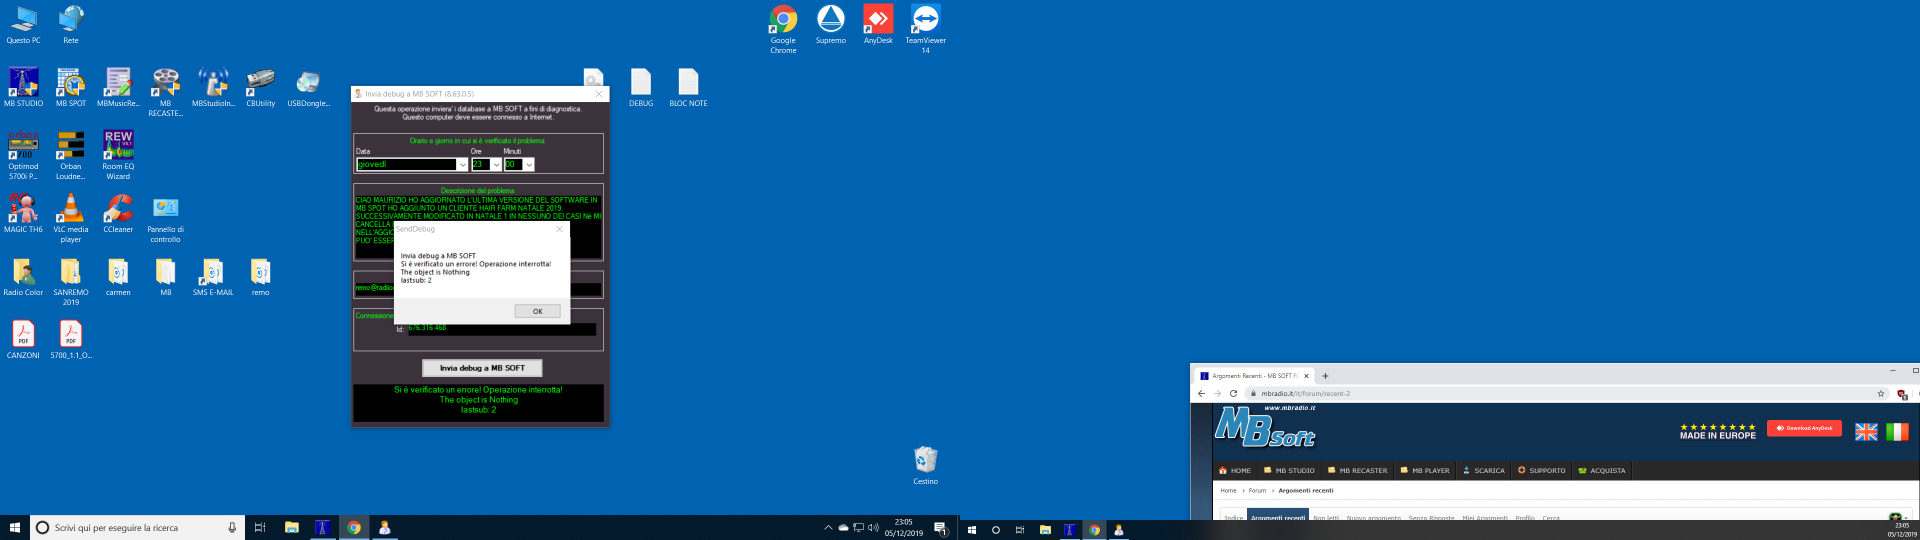Open the MB SPOT desktop shortcut

click(70, 84)
